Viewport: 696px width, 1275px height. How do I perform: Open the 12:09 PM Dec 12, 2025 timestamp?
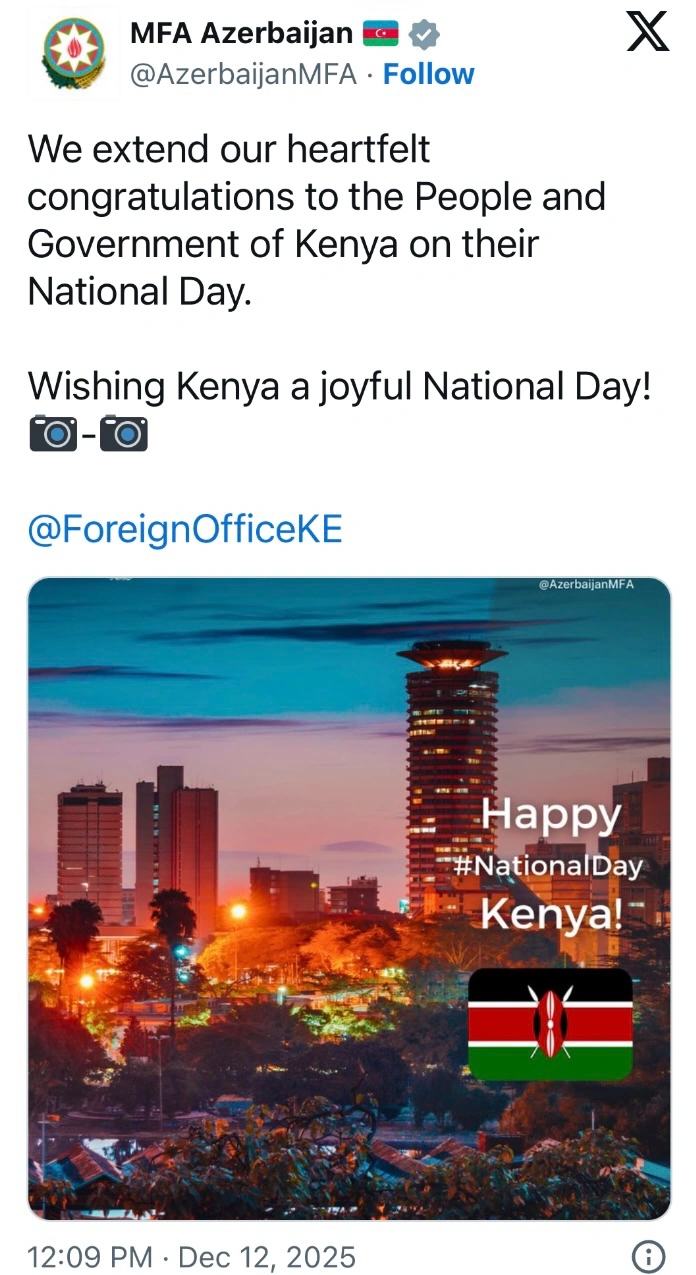coord(191,1255)
